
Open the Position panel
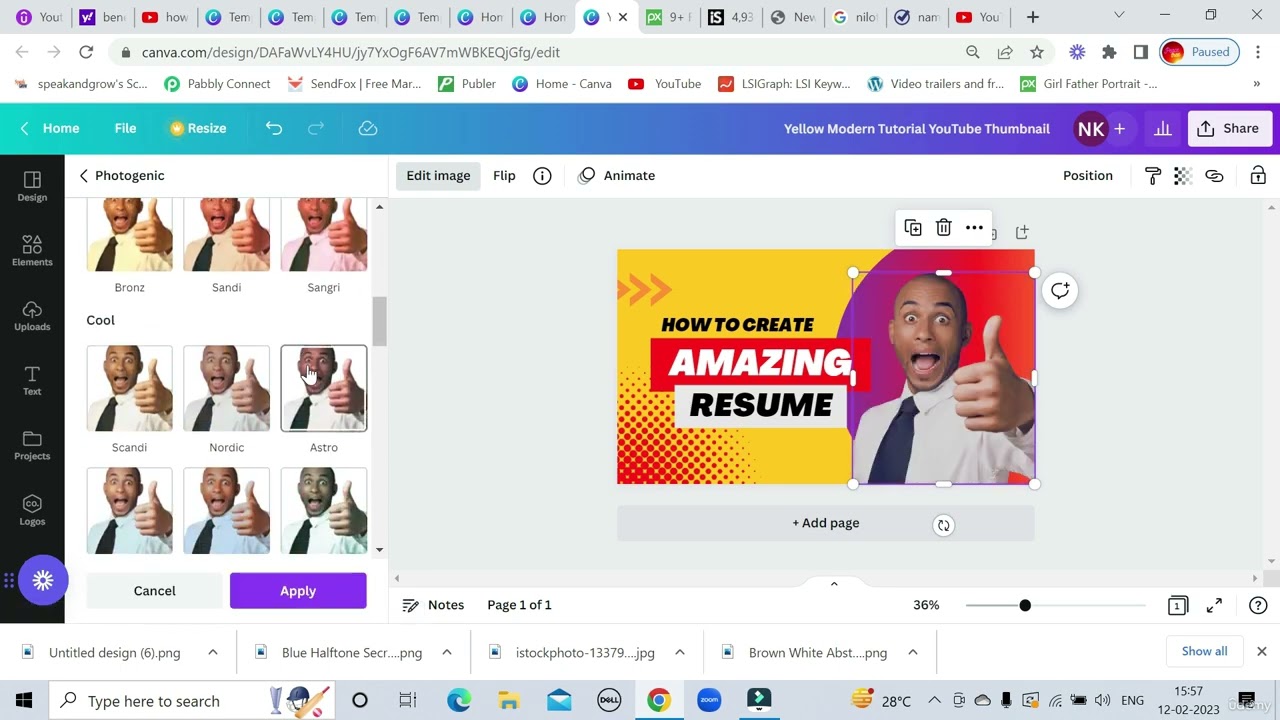1088,176
